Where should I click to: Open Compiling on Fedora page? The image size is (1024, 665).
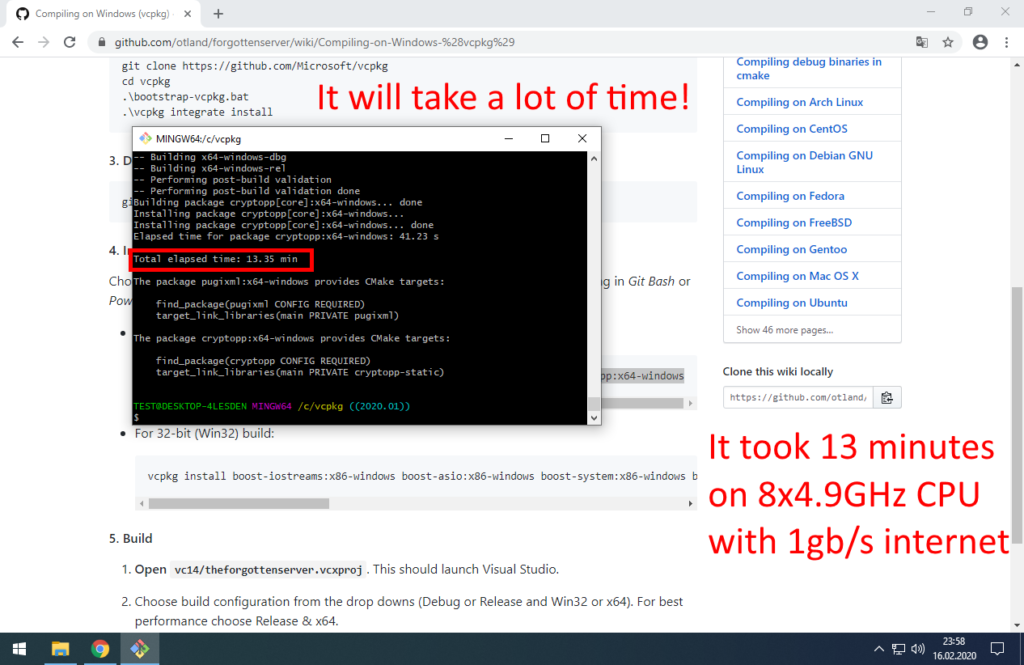[790, 196]
